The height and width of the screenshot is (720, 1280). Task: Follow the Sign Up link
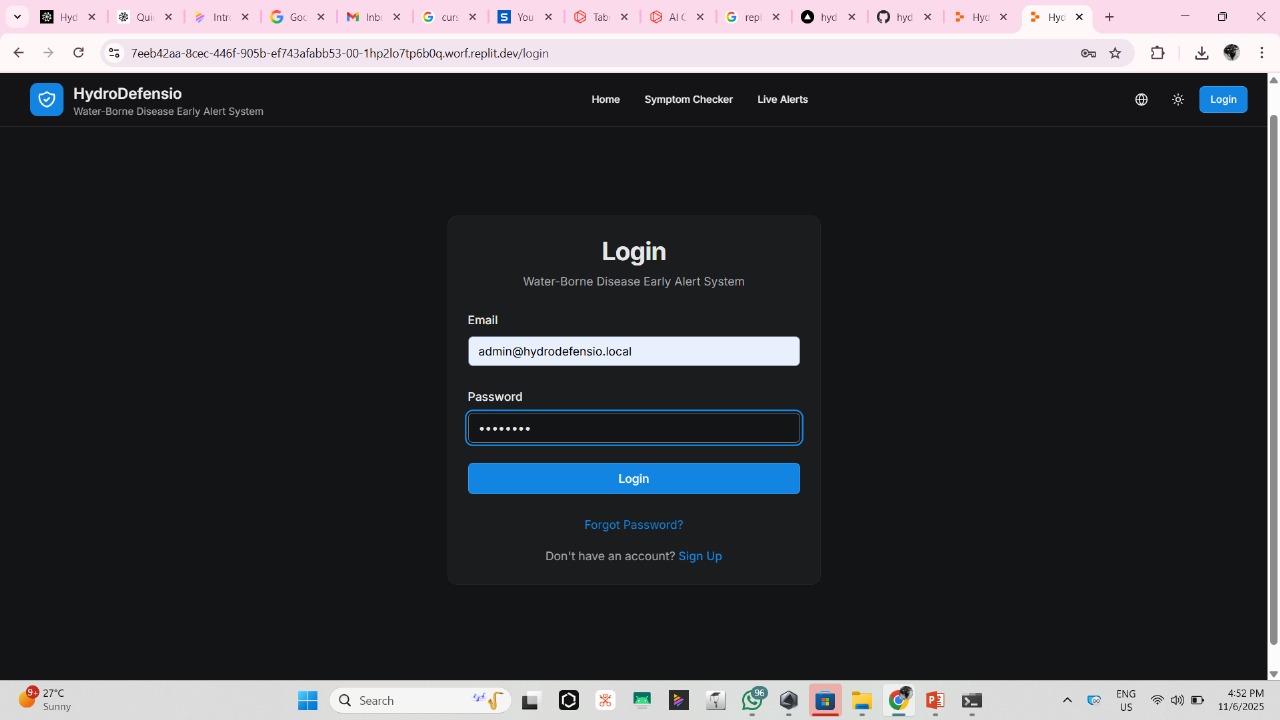700,556
